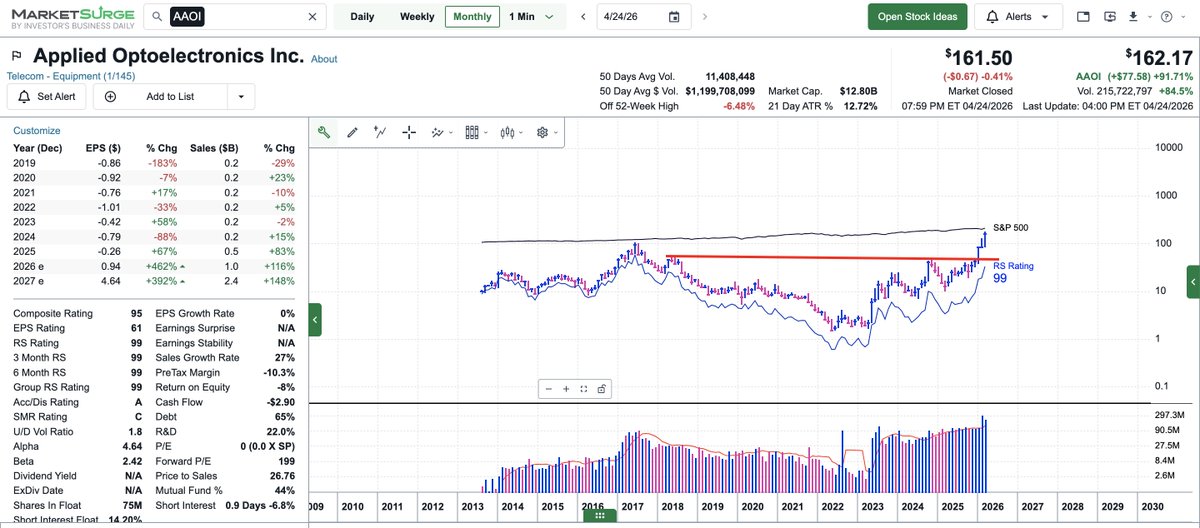The width and height of the screenshot is (1200, 528).
Task: Expand the help menu arrow
Action: coord(1182,17)
